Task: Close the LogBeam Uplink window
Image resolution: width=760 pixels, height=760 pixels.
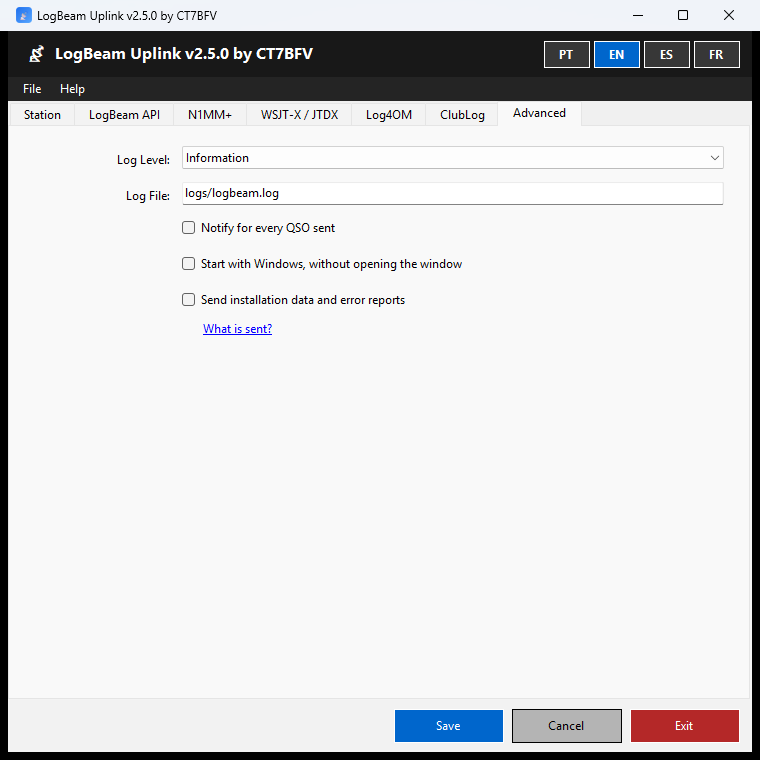Action: (x=728, y=16)
